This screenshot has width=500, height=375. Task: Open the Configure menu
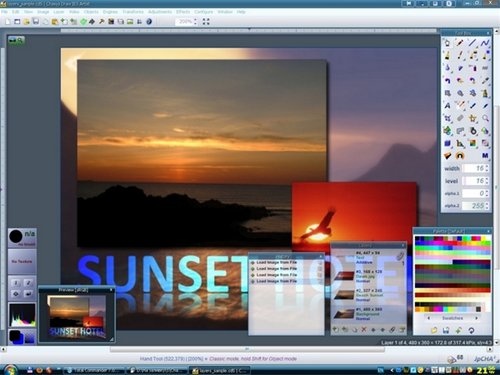(x=203, y=12)
